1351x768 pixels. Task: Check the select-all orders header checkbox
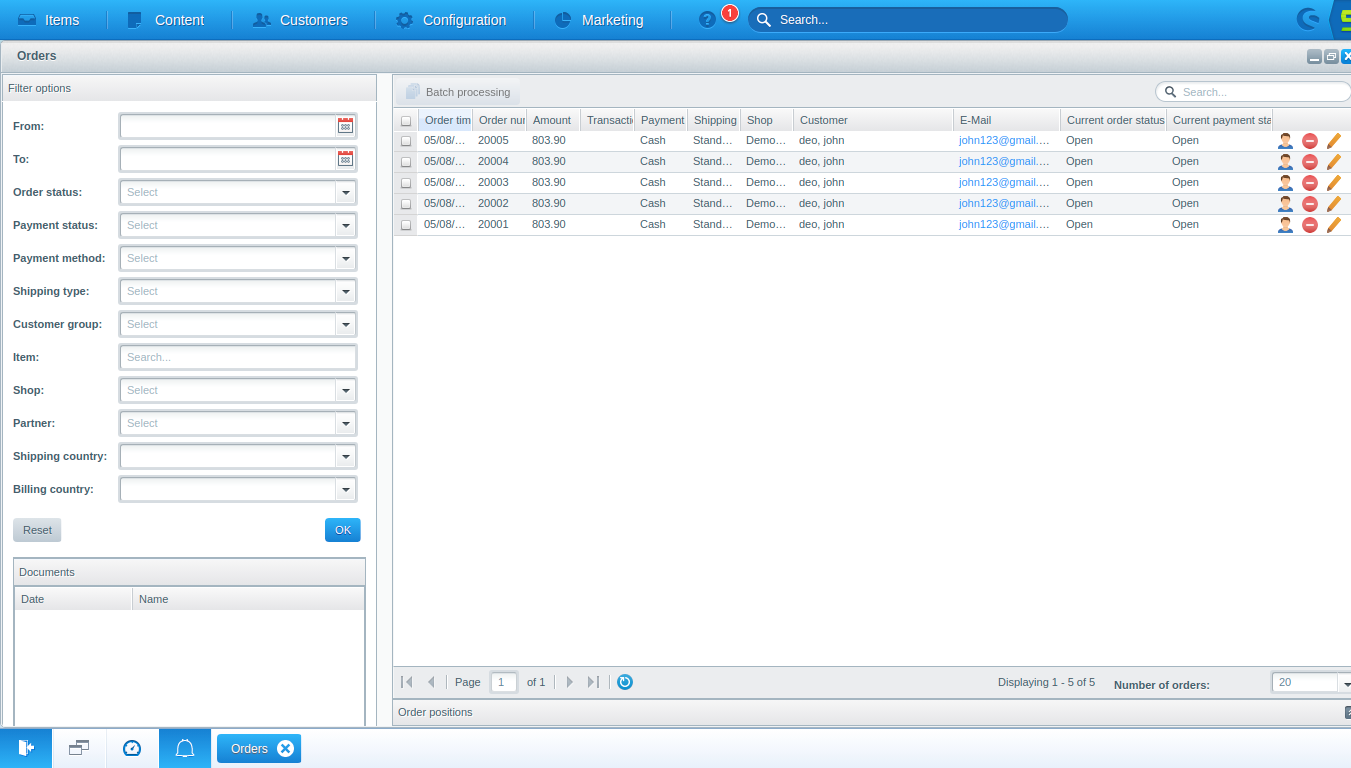pos(406,121)
